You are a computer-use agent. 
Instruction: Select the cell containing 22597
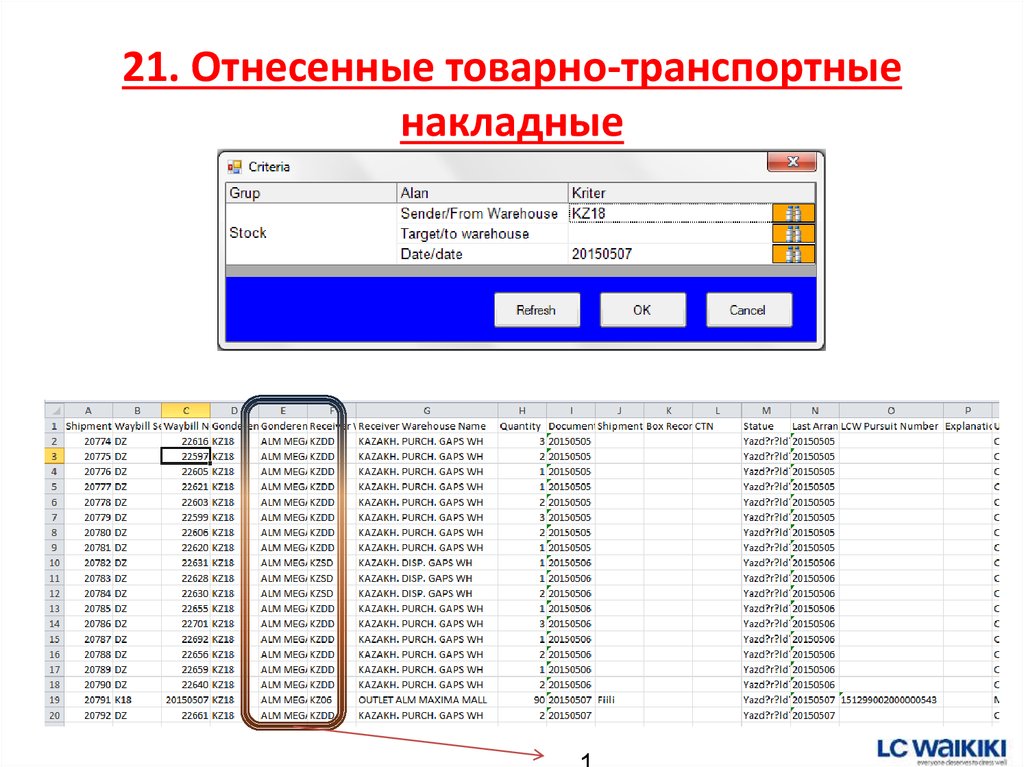pos(186,456)
